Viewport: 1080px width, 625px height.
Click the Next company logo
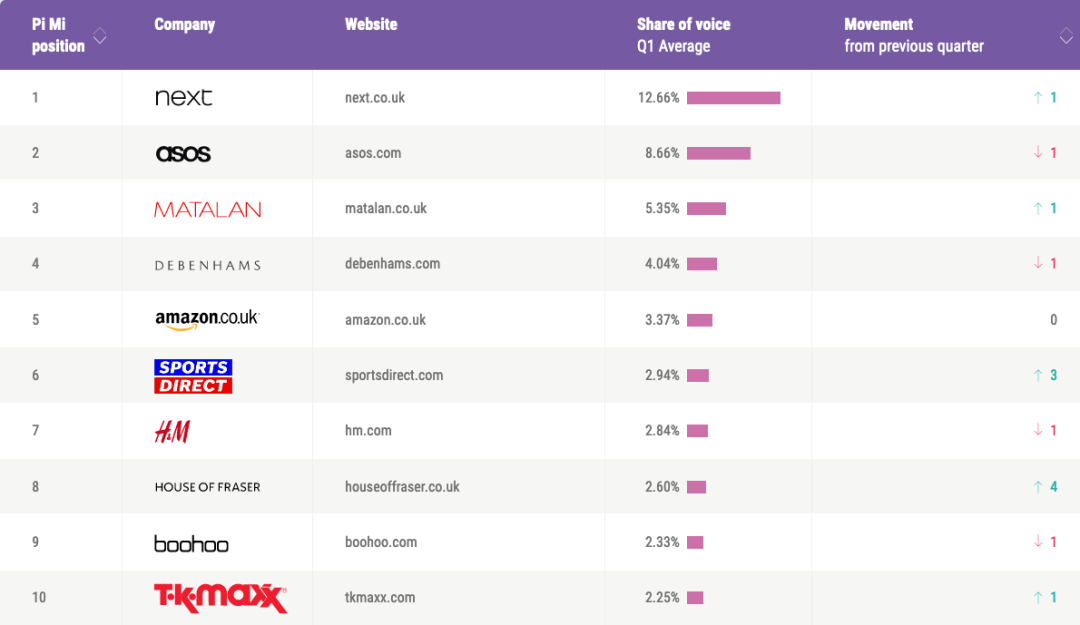click(x=184, y=98)
